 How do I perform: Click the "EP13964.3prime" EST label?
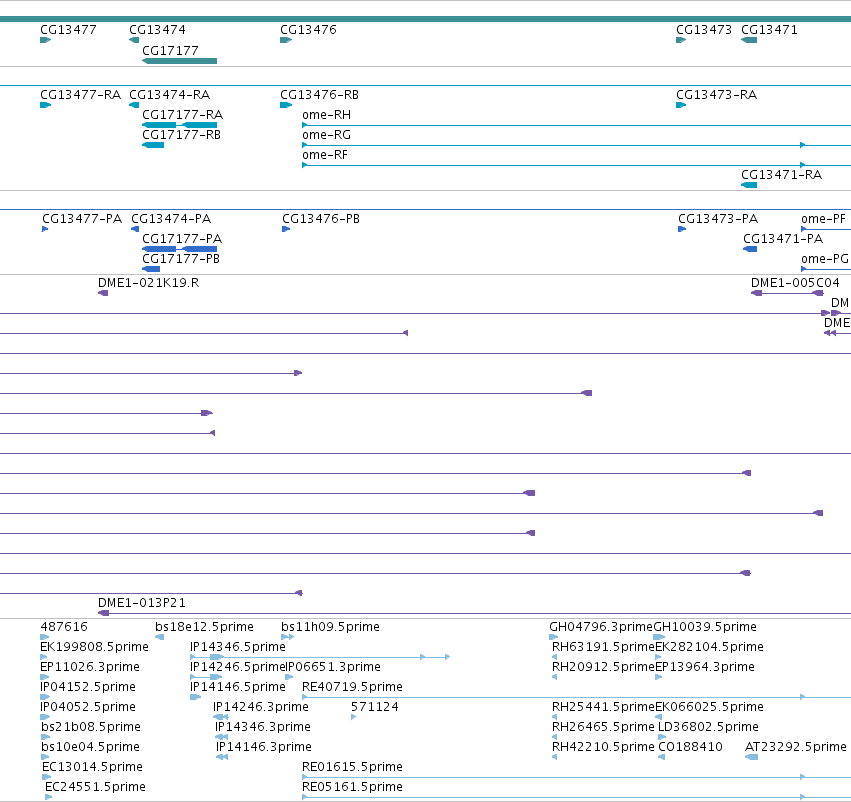coord(705,667)
